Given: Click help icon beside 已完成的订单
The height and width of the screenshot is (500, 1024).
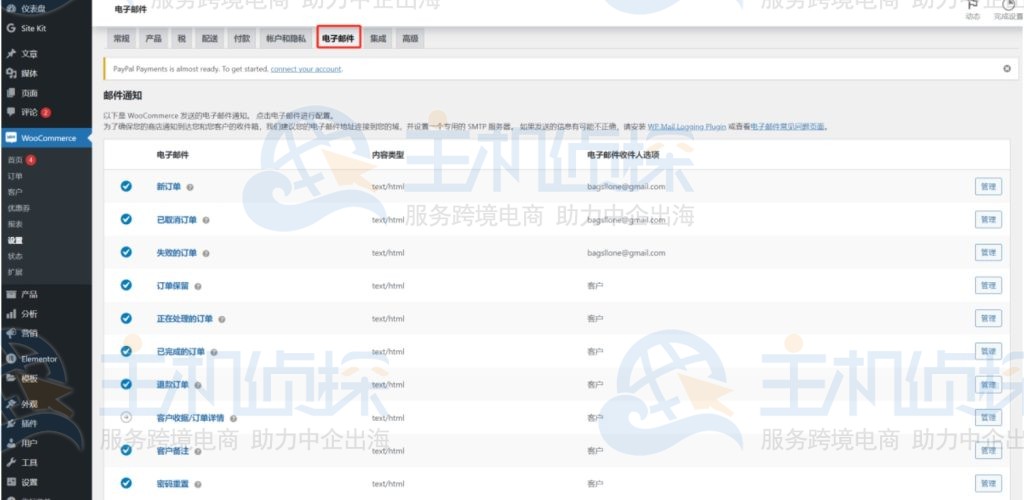Looking at the screenshot, I should tap(214, 352).
